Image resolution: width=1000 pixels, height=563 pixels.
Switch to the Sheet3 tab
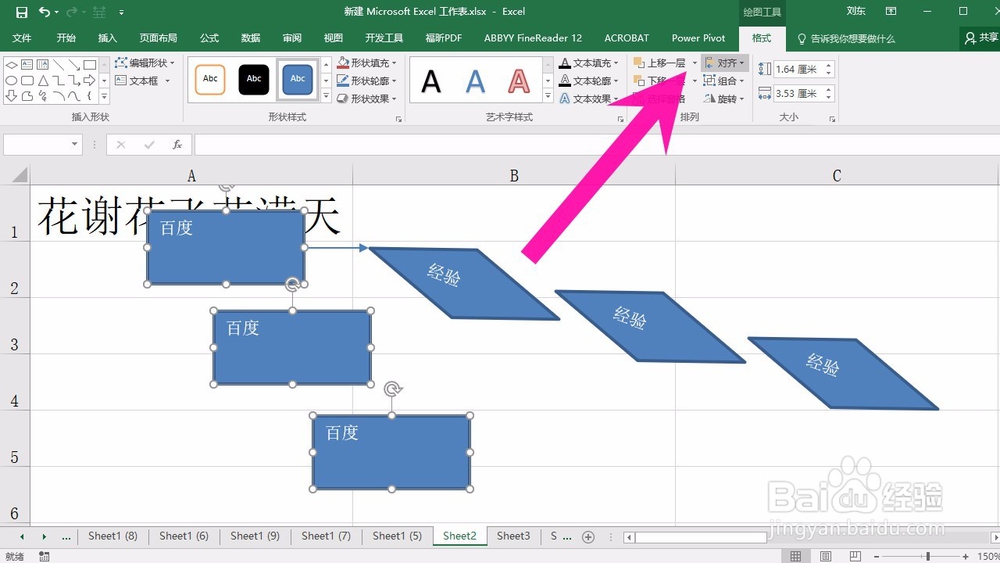(x=513, y=536)
